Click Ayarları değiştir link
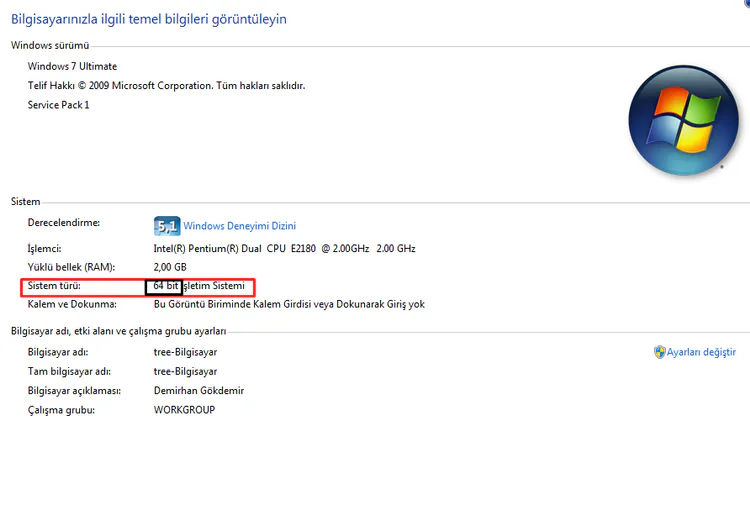Image resolution: width=750 pixels, height=526 pixels. click(701, 352)
